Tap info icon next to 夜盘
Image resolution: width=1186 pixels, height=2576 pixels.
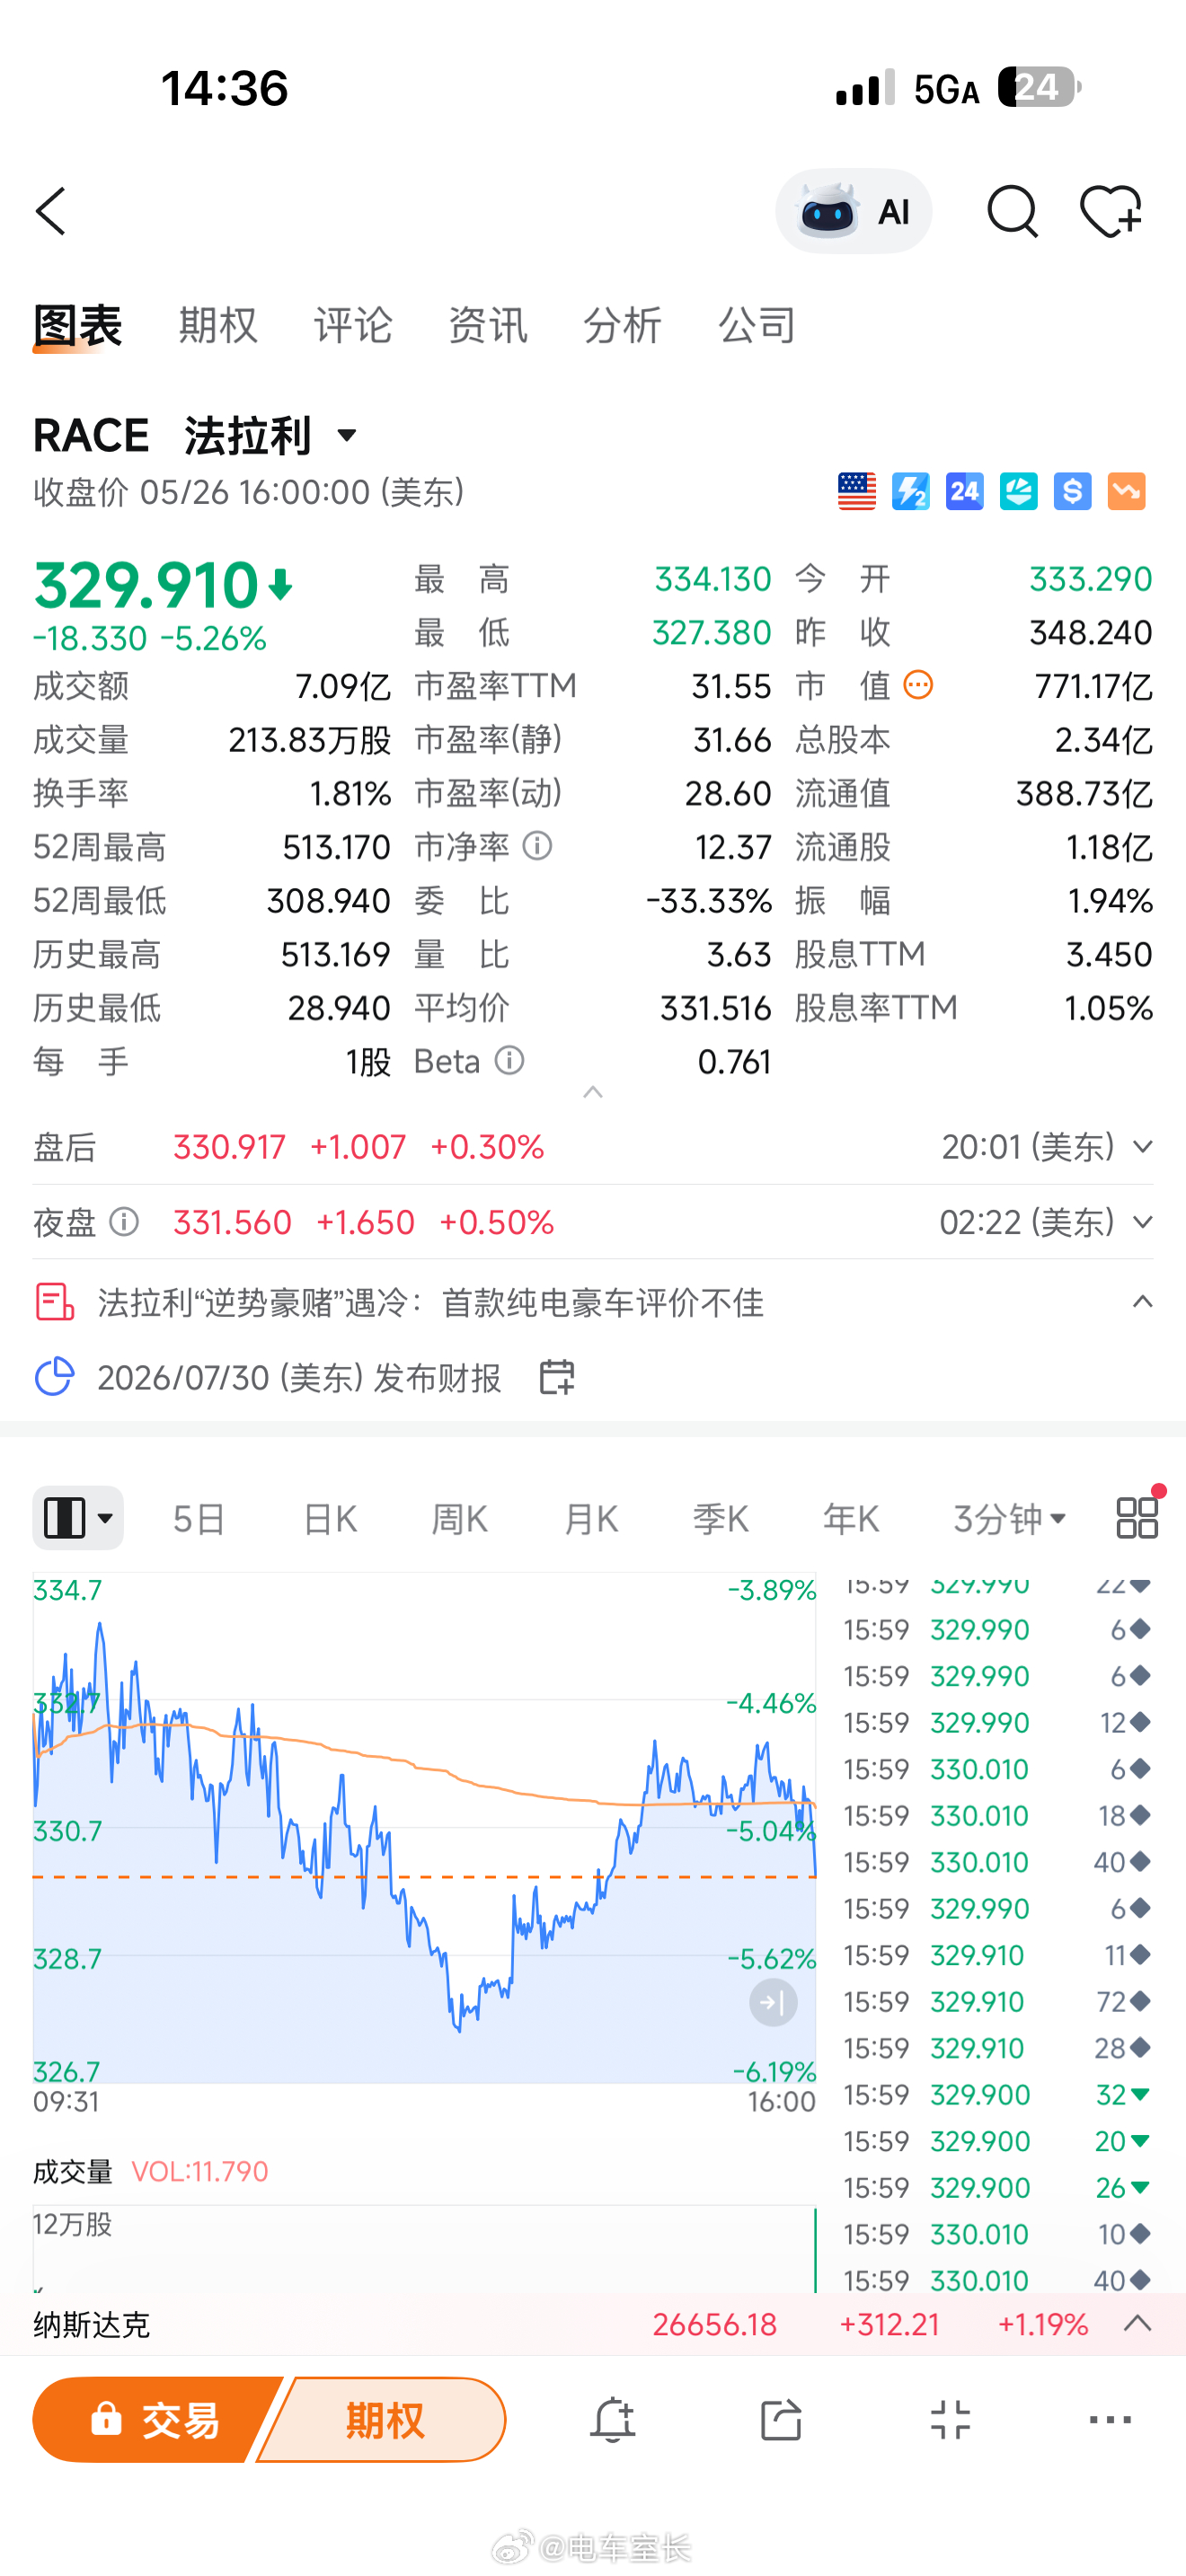coord(124,1221)
